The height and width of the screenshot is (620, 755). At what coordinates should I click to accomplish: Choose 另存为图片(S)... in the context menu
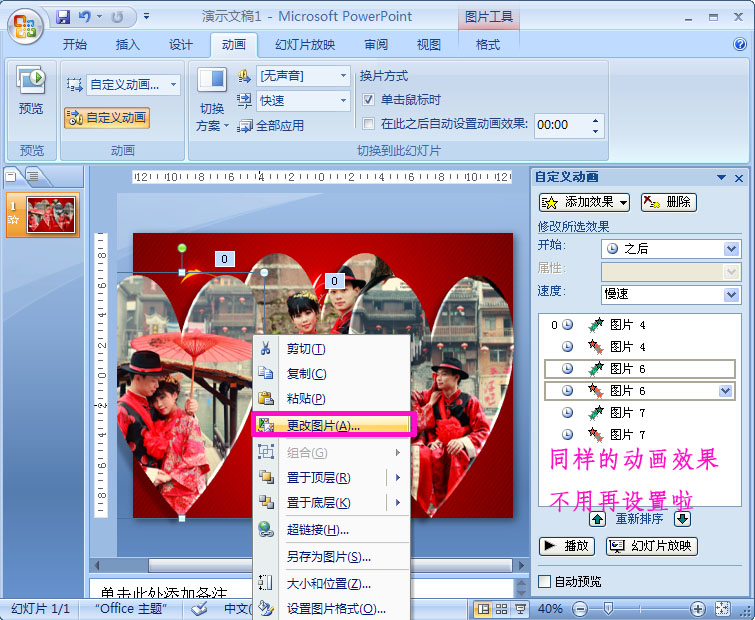tap(329, 557)
